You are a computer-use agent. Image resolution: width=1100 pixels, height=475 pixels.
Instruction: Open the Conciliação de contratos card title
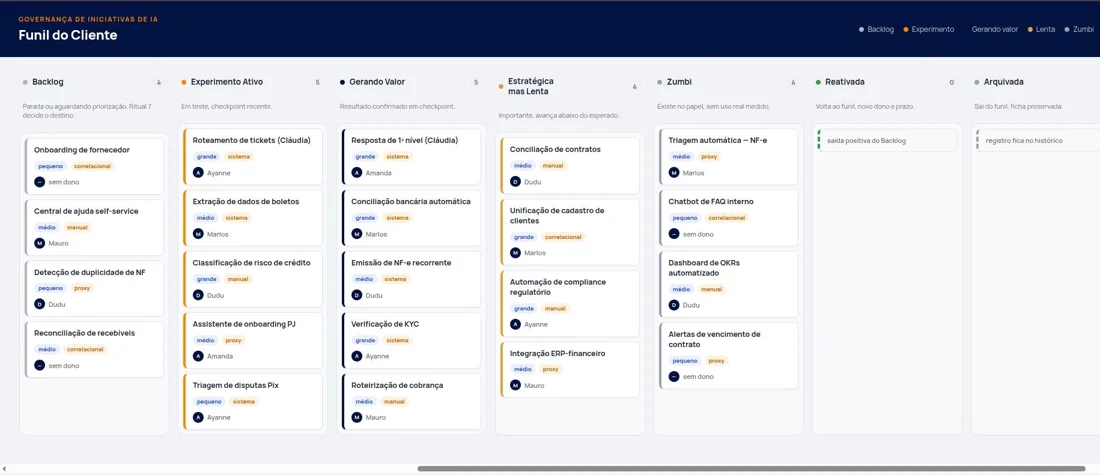555,149
